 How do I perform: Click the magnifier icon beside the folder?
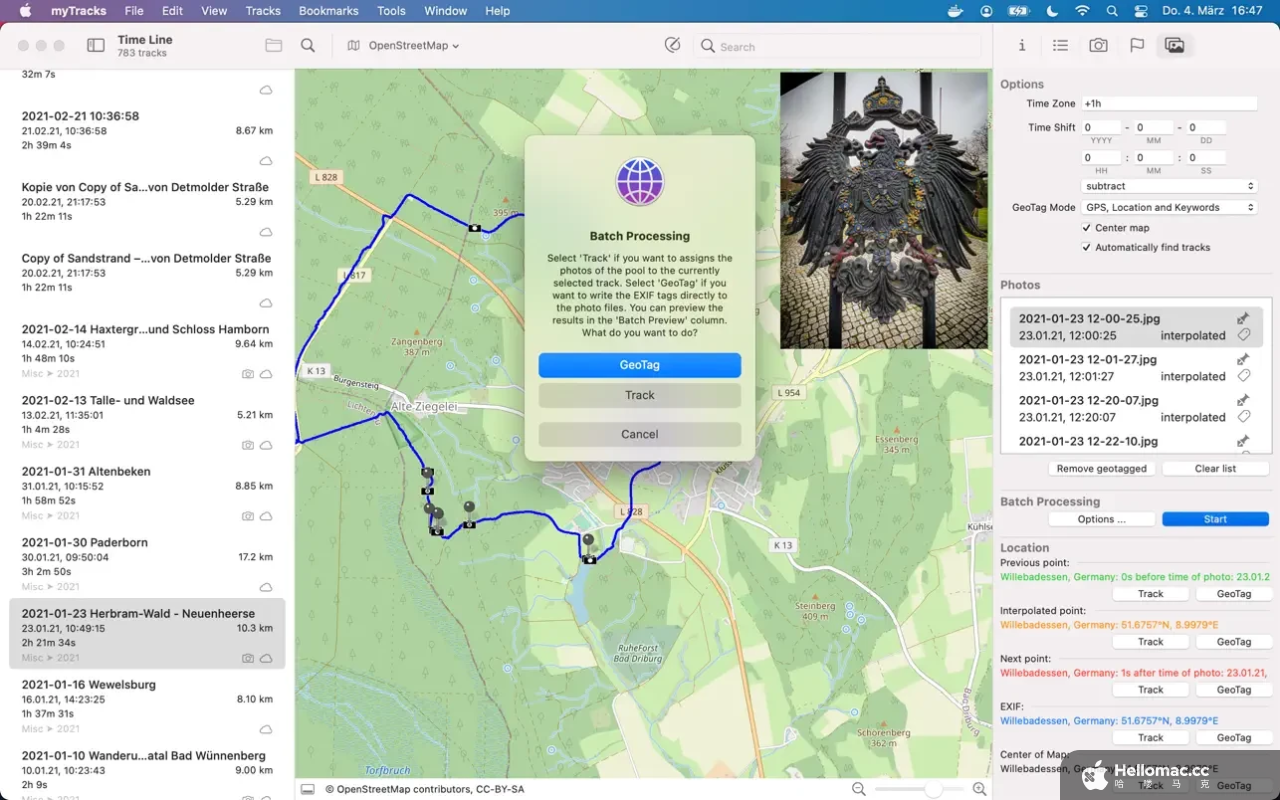tap(308, 46)
